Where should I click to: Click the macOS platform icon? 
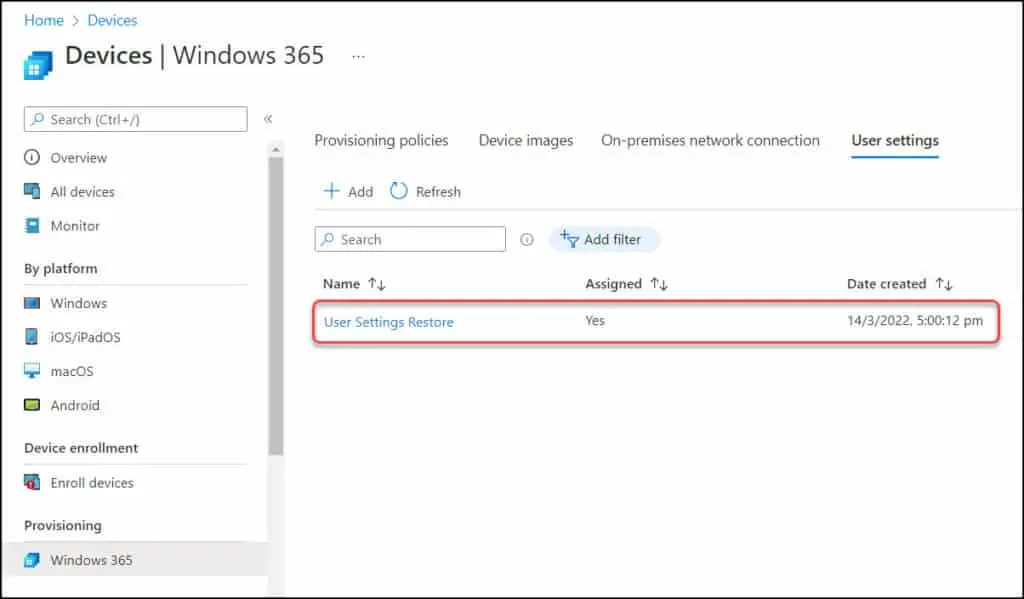pyautogui.click(x=32, y=371)
